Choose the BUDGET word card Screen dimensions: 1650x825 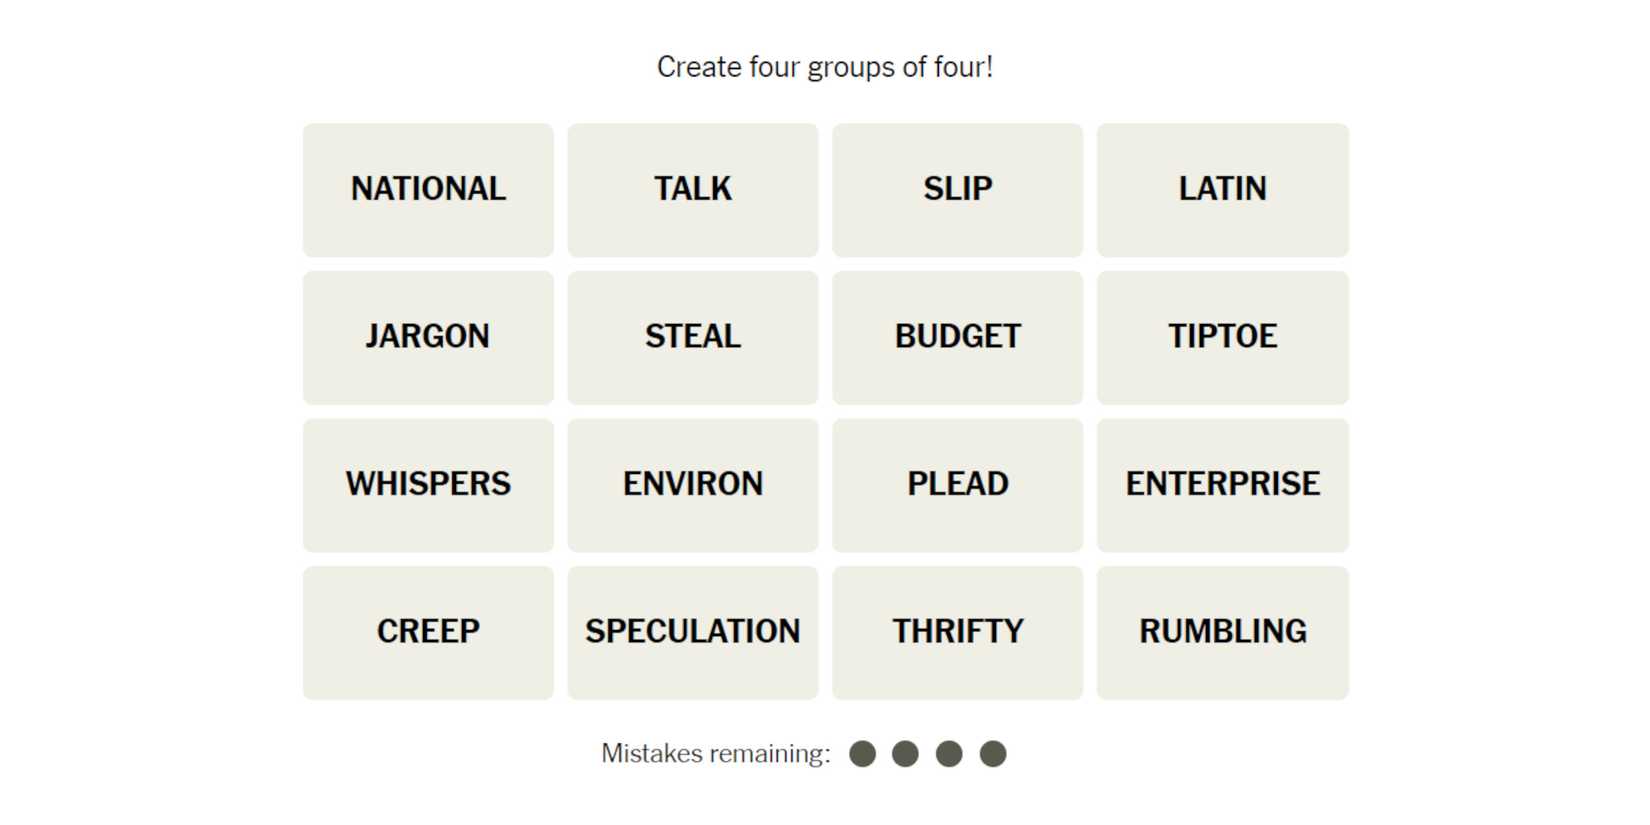957,337
